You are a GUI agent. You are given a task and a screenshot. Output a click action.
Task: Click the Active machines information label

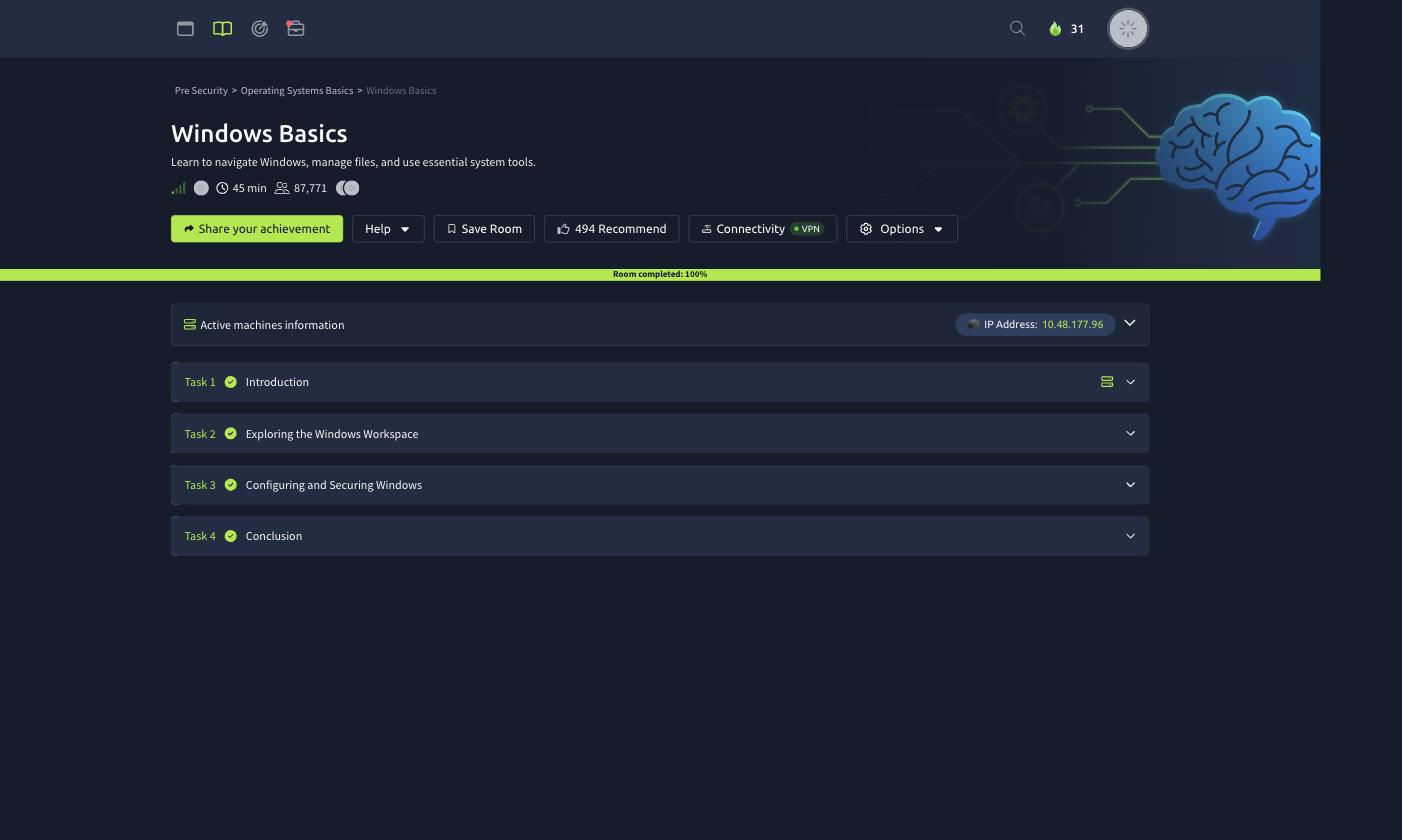click(x=272, y=325)
